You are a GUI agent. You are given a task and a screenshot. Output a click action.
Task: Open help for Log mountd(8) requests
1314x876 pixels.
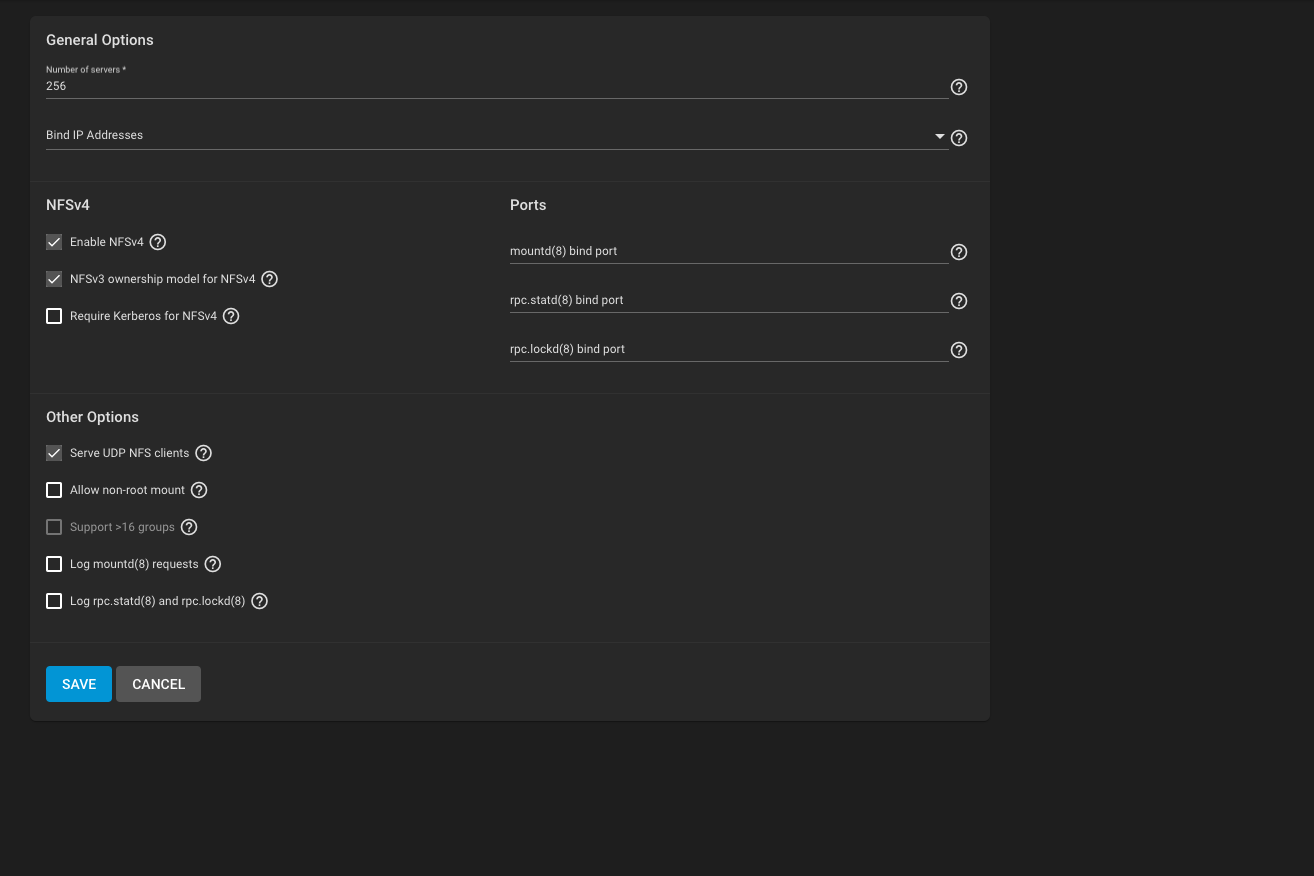tap(212, 564)
